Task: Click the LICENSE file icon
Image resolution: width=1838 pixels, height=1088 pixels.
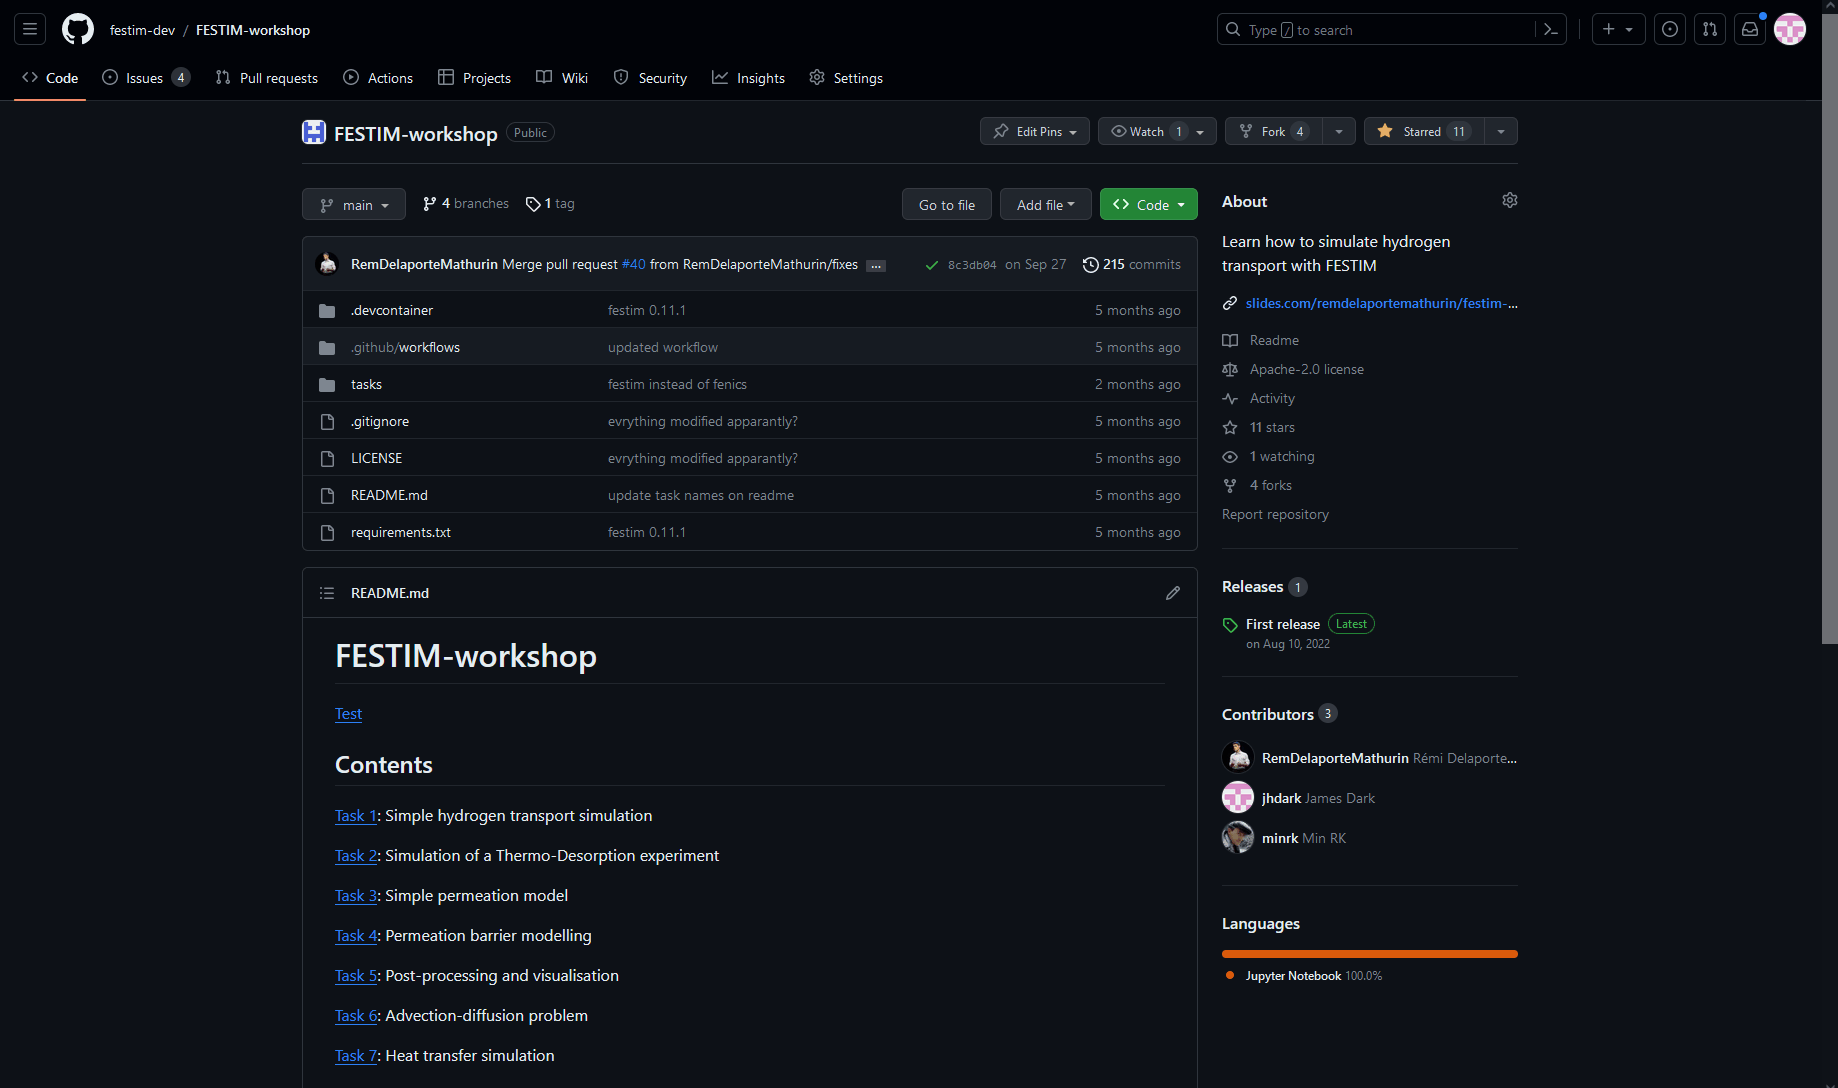Action: tap(327, 459)
